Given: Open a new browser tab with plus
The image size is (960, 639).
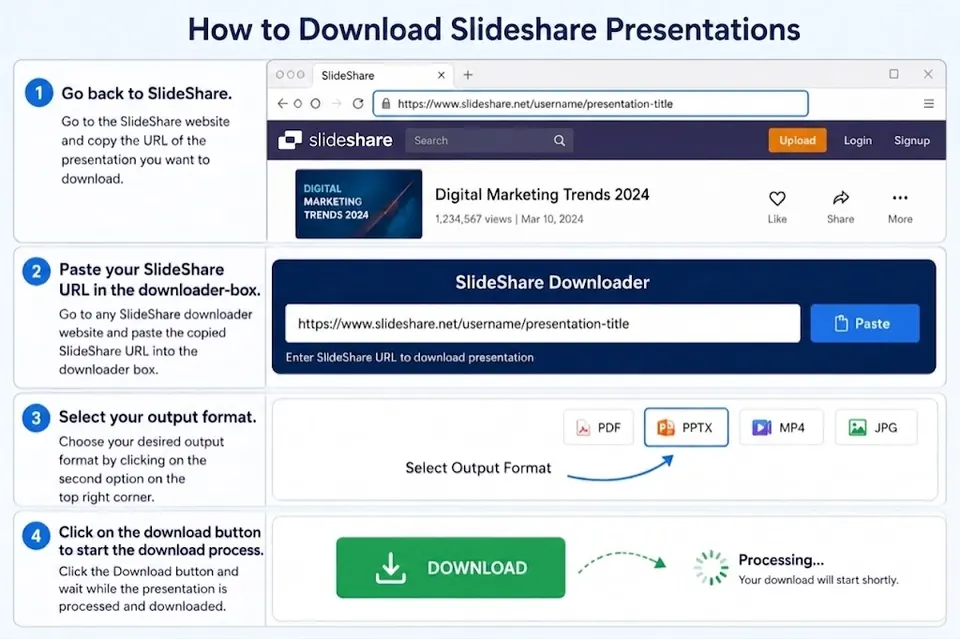Looking at the screenshot, I should point(468,75).
